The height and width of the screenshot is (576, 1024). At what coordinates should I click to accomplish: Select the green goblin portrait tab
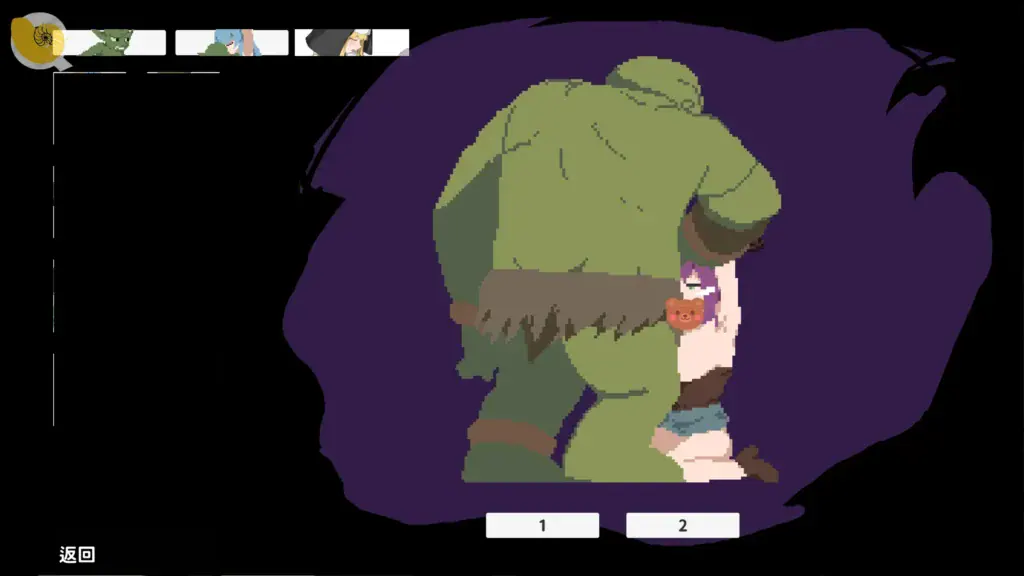click(109, 42)
